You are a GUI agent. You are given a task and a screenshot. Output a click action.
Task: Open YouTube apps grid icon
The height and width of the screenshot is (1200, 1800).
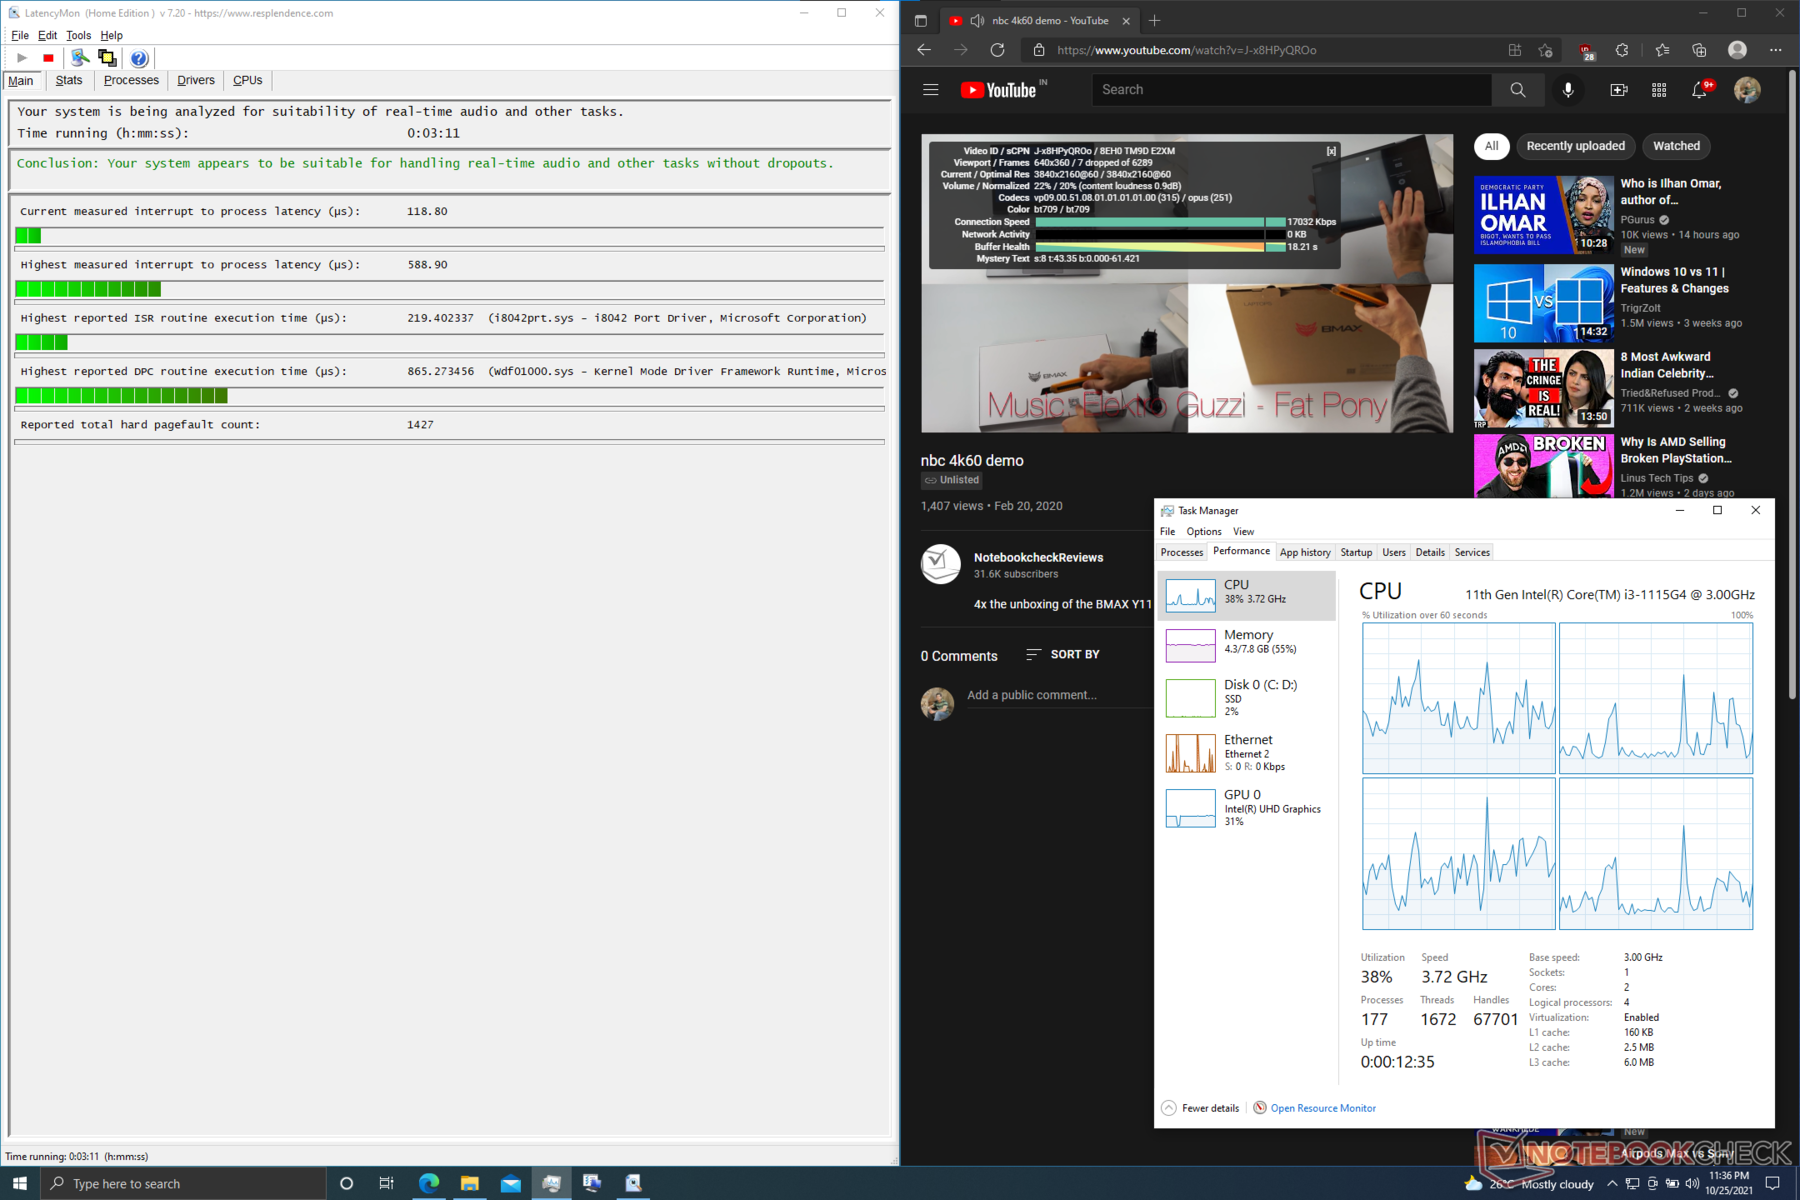tap(1659, 90)
